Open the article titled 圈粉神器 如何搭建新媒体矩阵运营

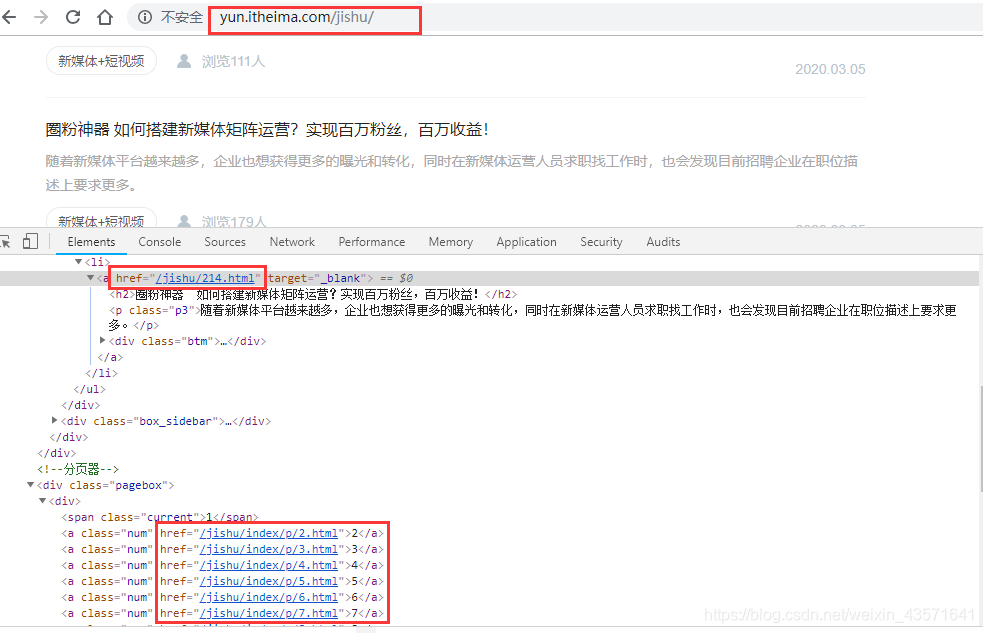pos(267,130)
